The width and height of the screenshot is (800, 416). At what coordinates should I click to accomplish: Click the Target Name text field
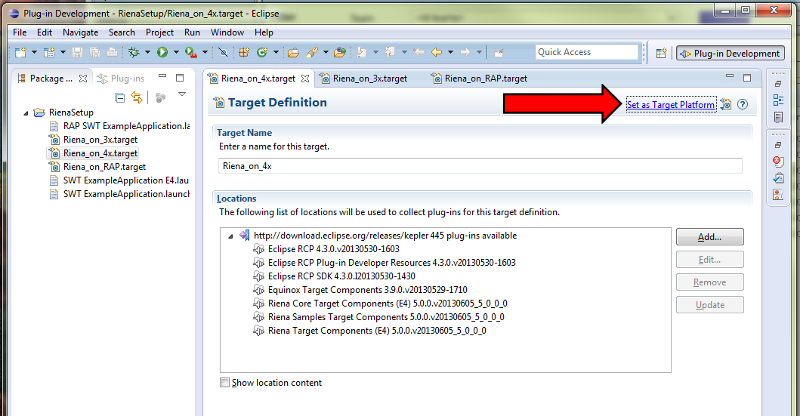click(x=480, y=166)
